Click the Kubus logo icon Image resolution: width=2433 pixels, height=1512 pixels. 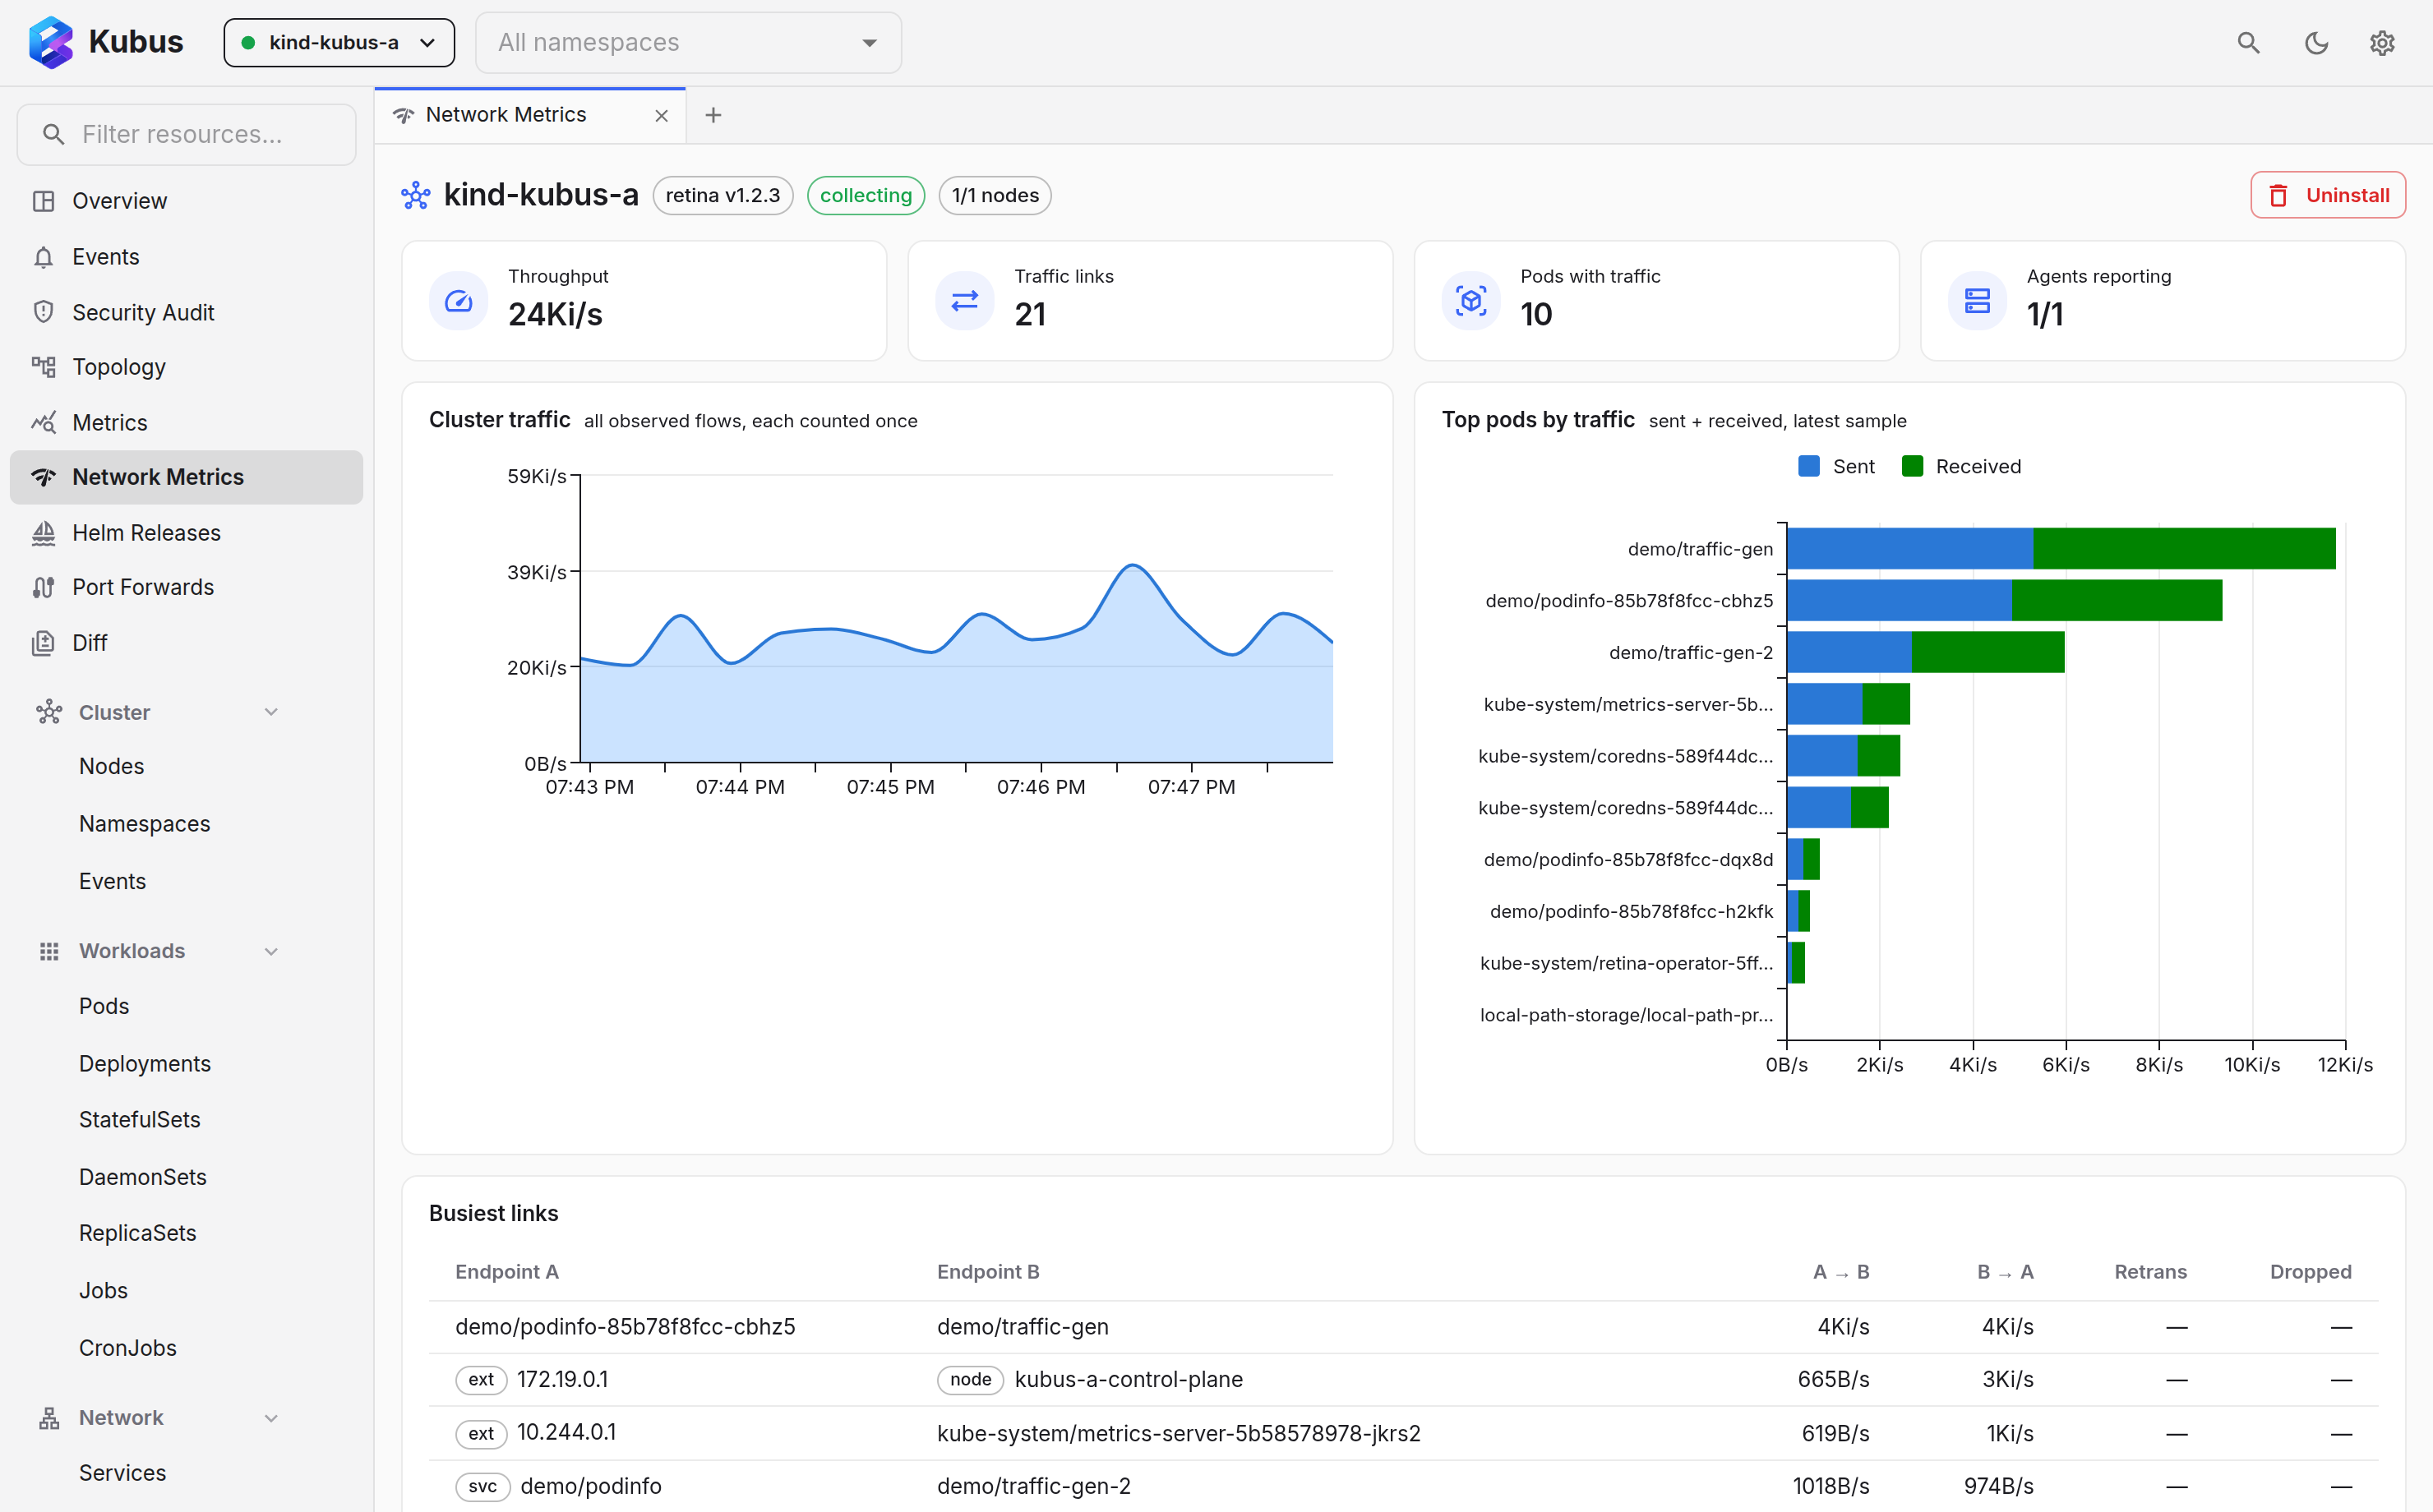[x=50, y=42]
